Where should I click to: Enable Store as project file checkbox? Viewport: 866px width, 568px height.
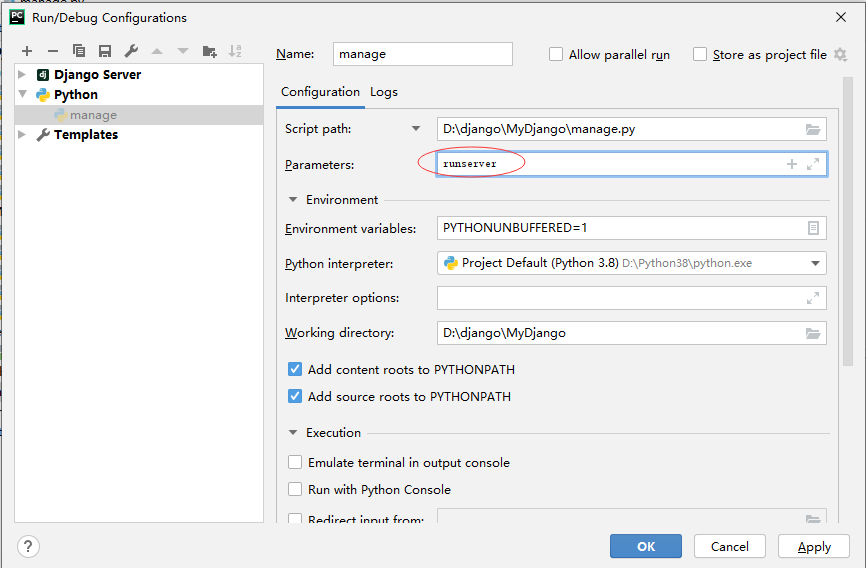click(x=700, y=55)
